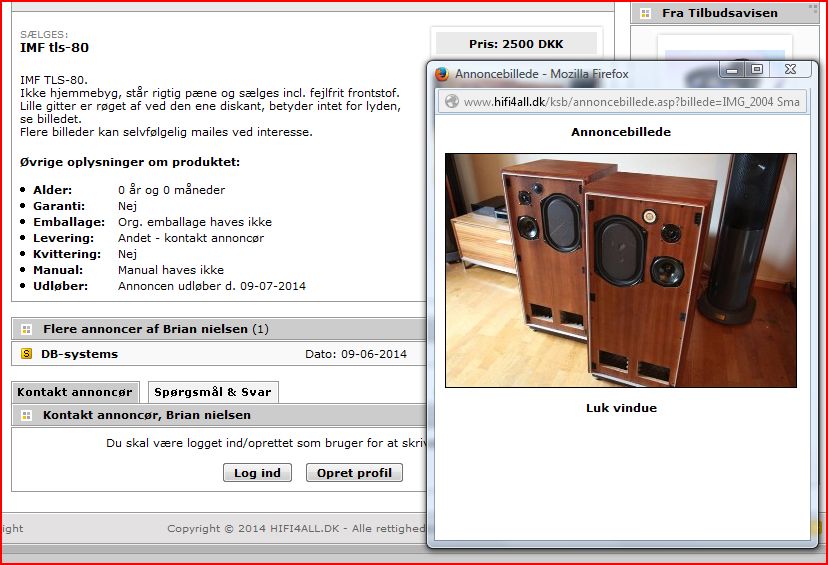The image size is (828, 565).
Task: Maximize the Annoncebillede popup window
Action: click(757, 70)
